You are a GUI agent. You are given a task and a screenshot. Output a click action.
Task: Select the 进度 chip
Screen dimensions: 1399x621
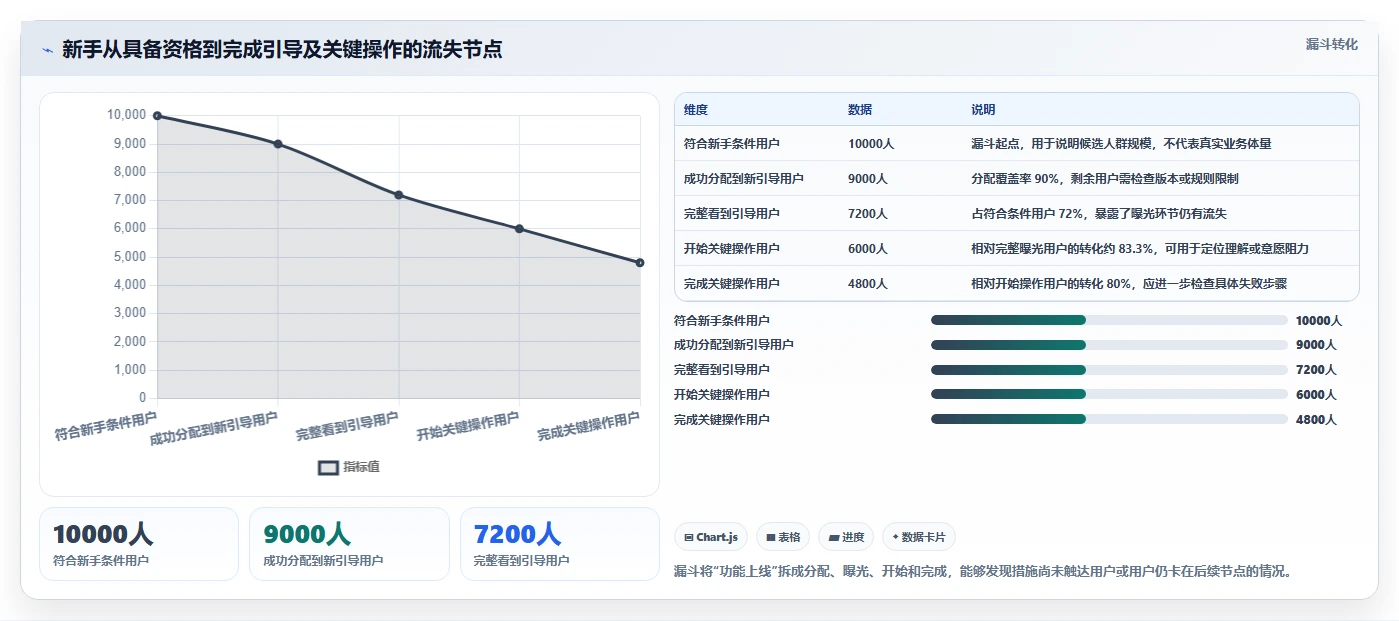coord(846,537)
